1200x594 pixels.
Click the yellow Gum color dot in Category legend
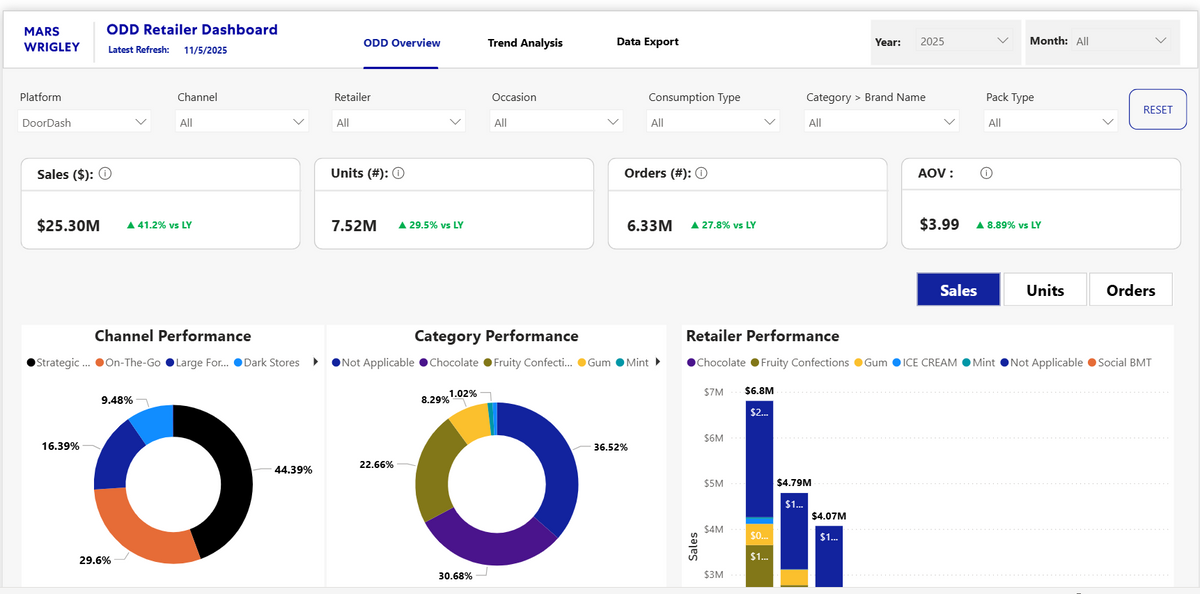[581, 361]
